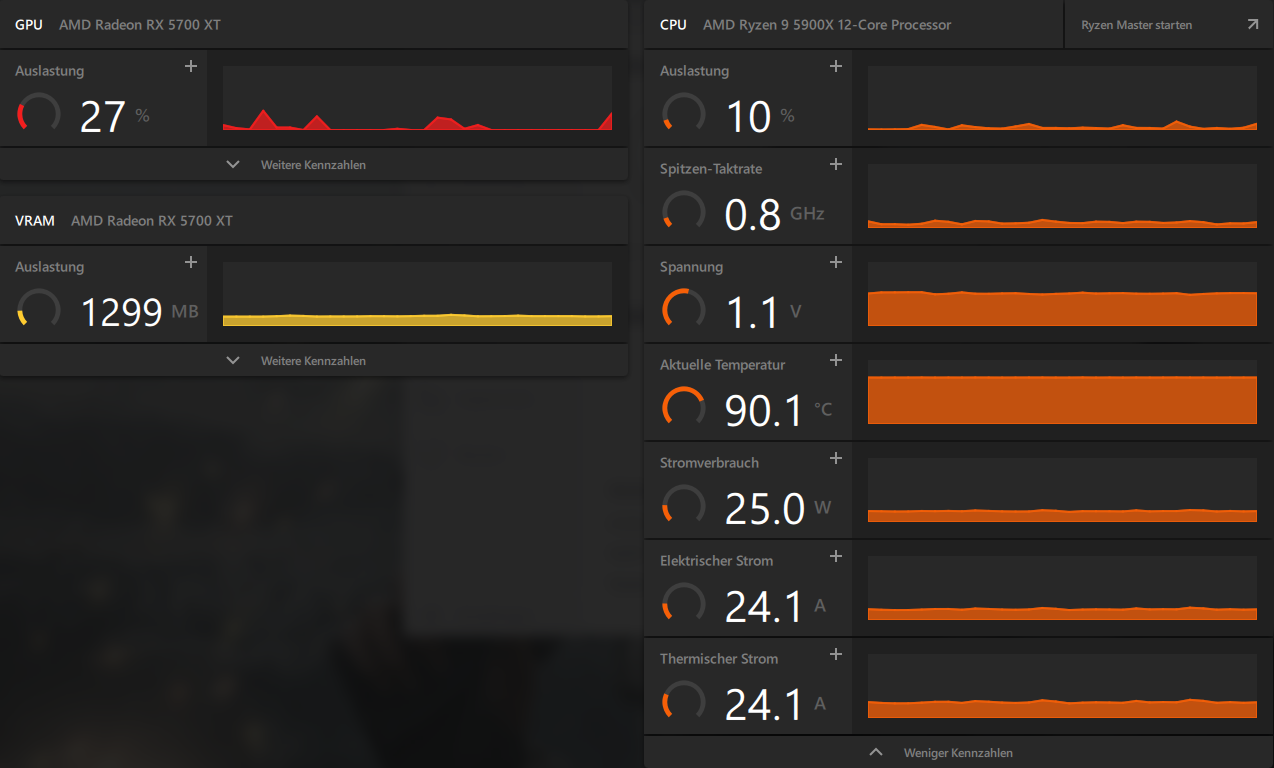Click plus icon next to GPU Auslastung

(x=191, y=66)
